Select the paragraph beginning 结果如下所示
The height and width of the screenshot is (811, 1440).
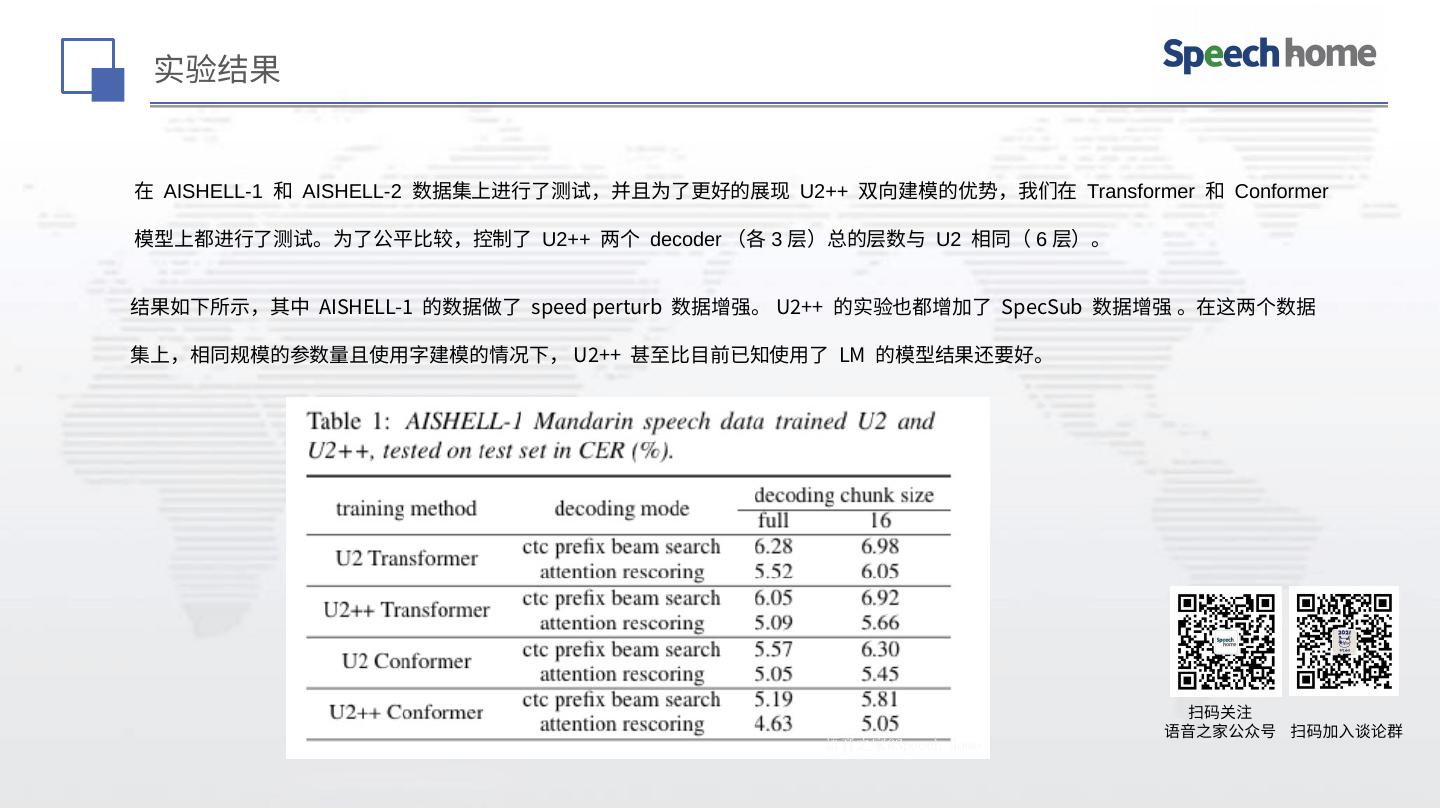click(x=723, y=330)
